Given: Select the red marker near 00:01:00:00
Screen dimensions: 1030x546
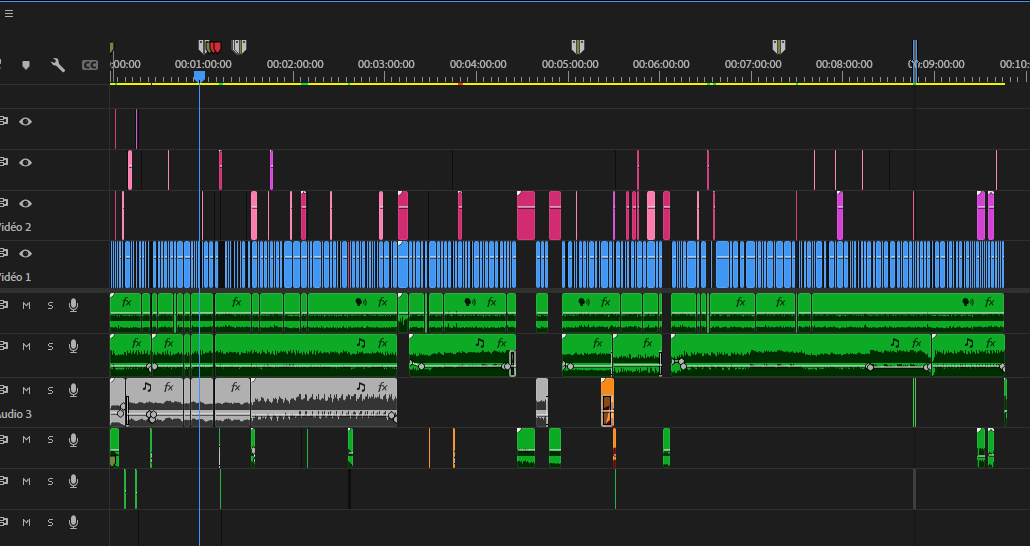Looking at the screenshot, I should coord(216,47).
